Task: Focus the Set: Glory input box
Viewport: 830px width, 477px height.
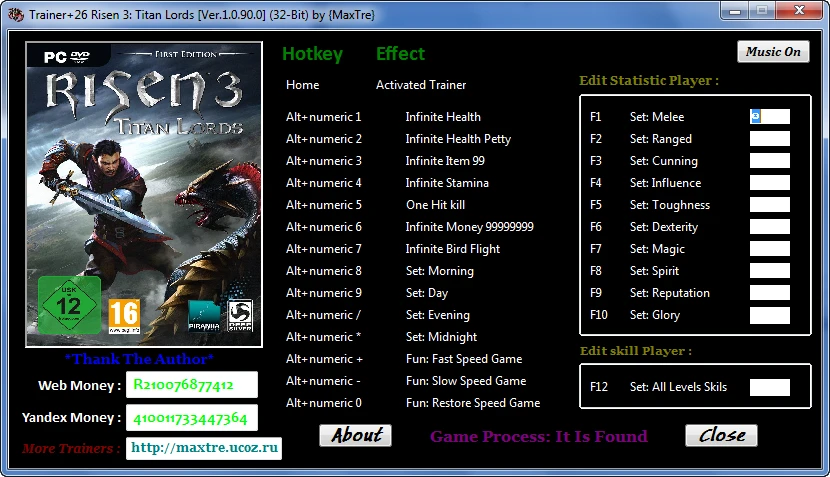Action: [x=770, y=315]
